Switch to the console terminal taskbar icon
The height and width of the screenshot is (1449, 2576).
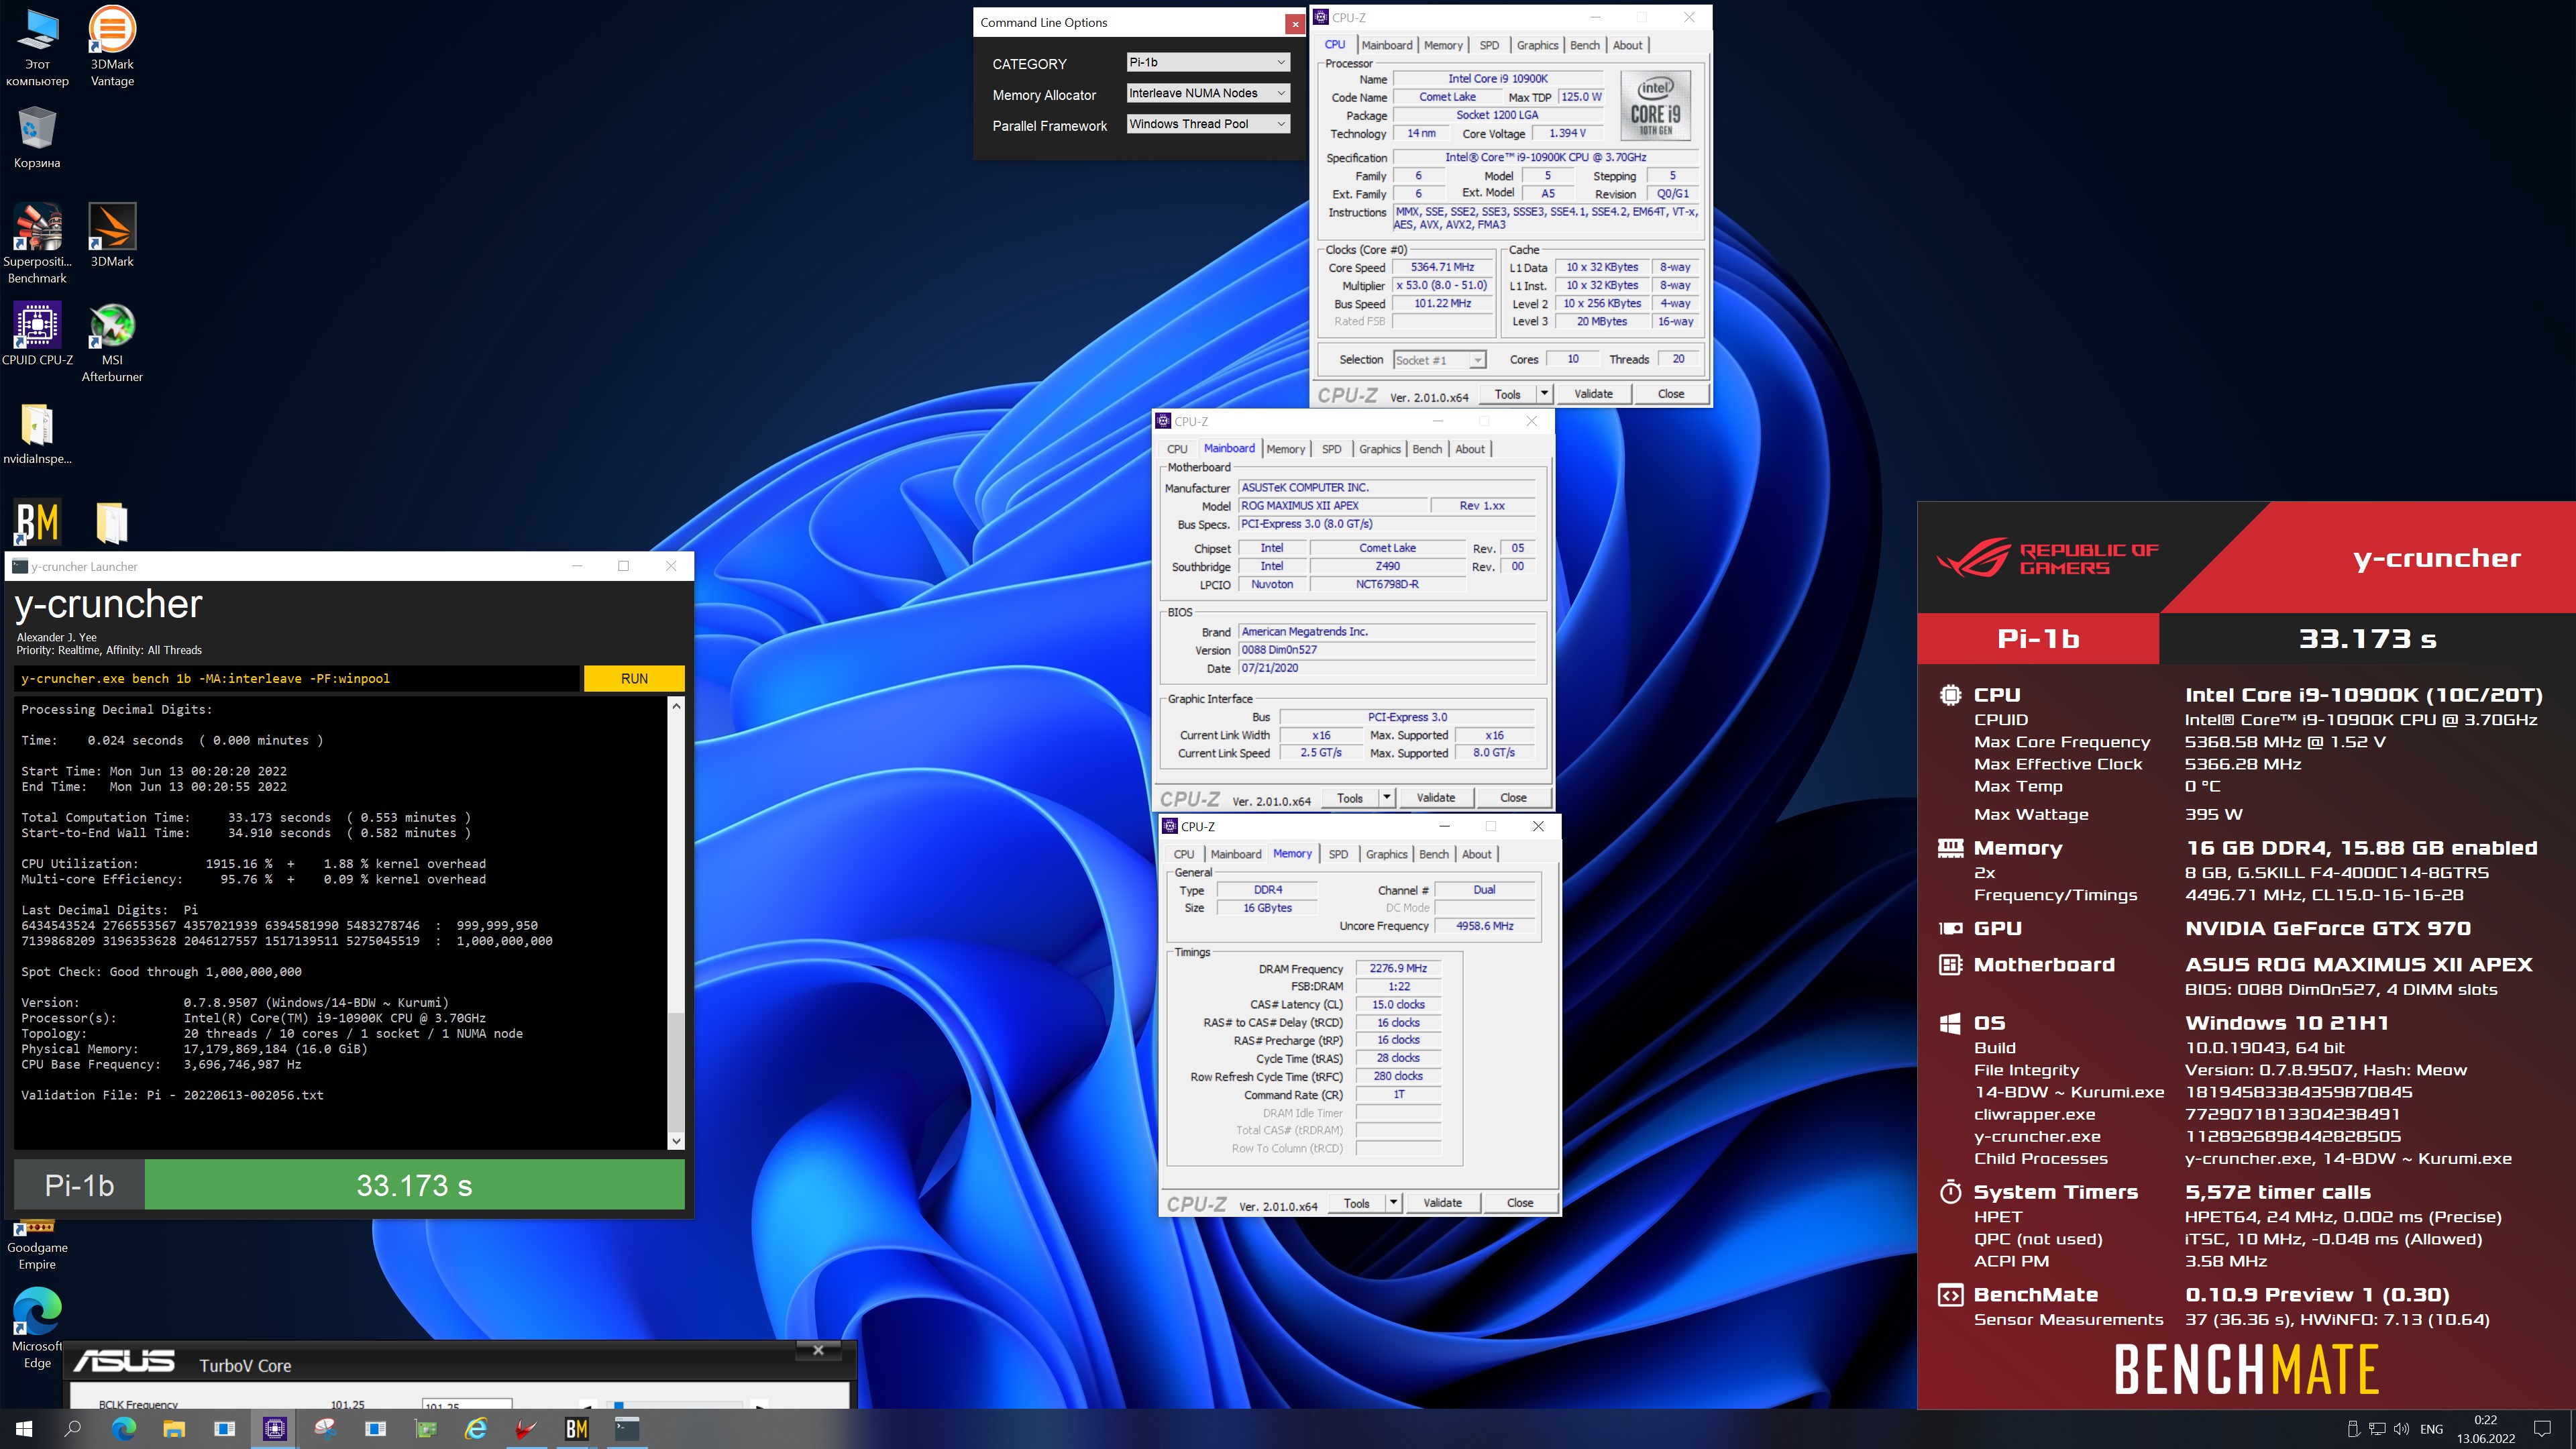[627, 1429]
